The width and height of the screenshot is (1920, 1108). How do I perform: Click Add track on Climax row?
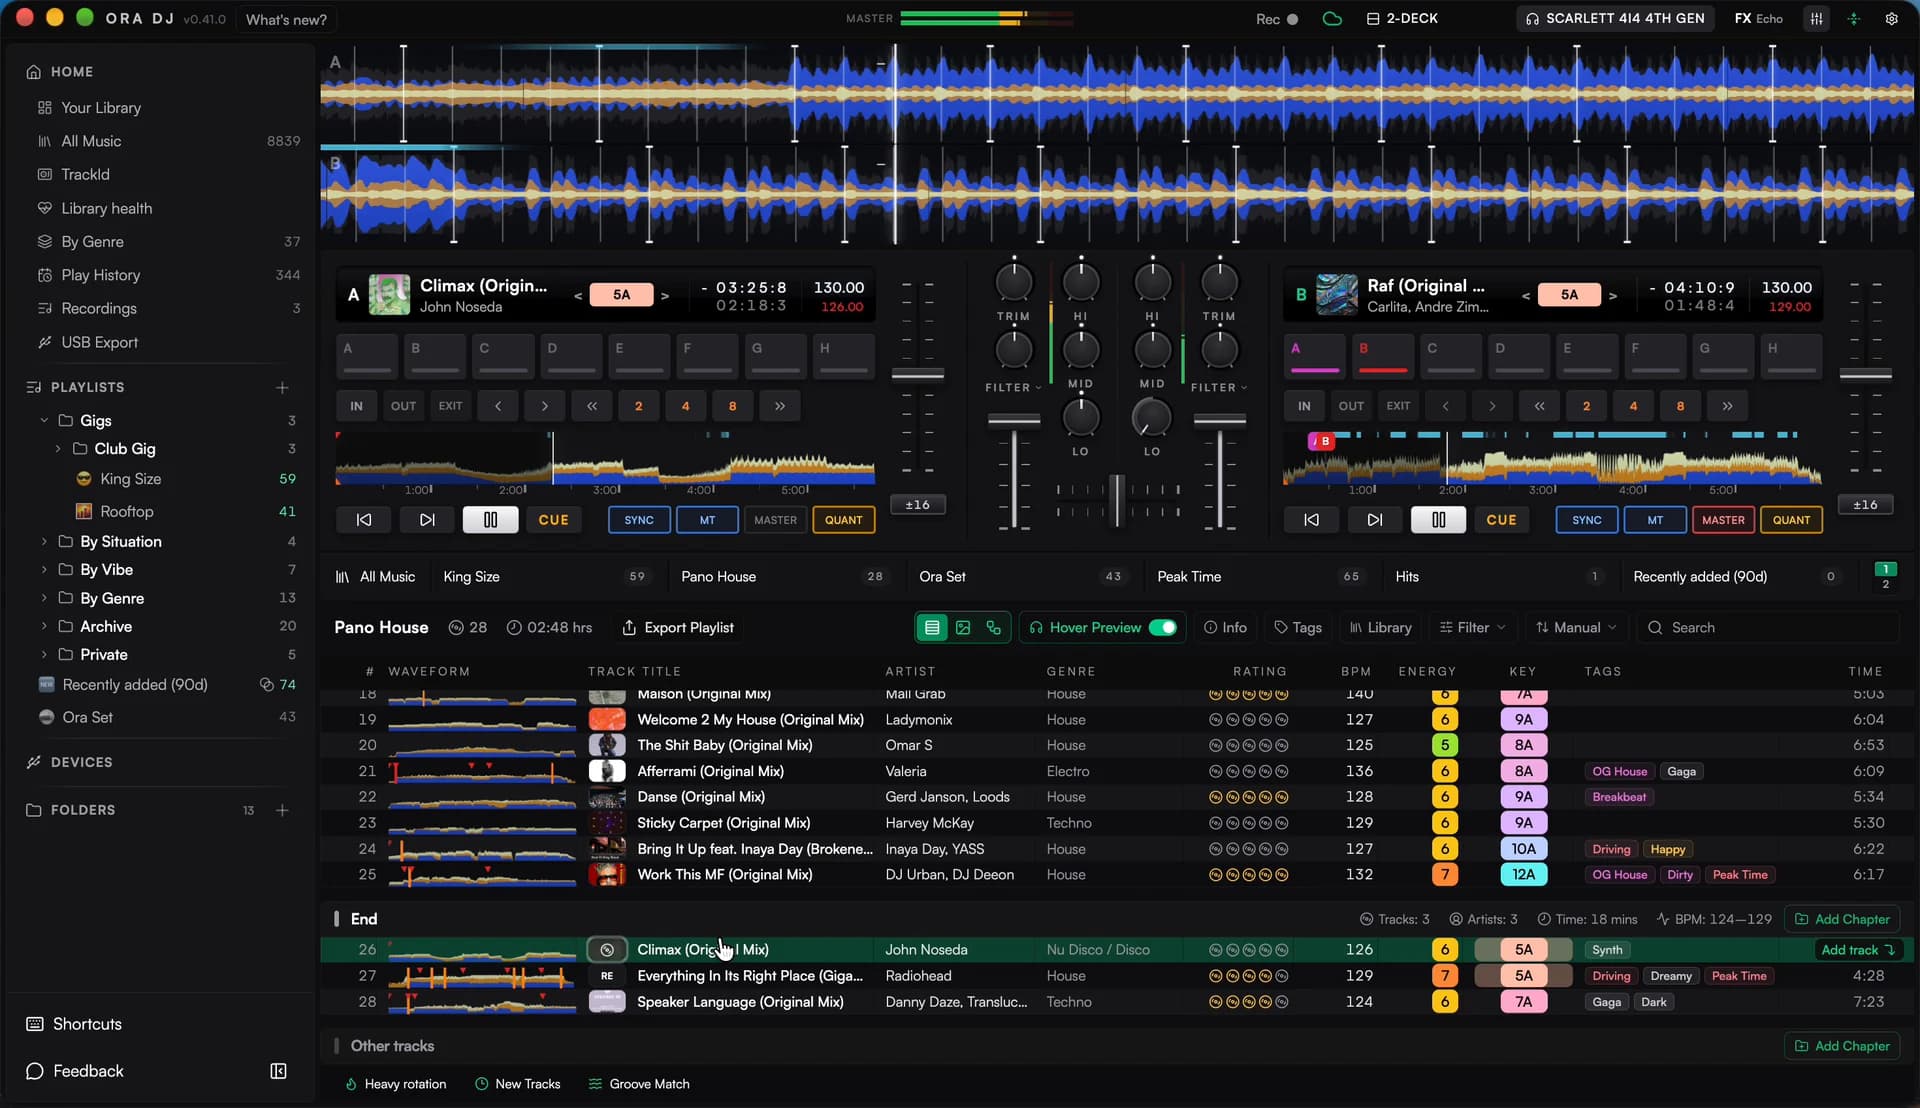click(1857, 950)
